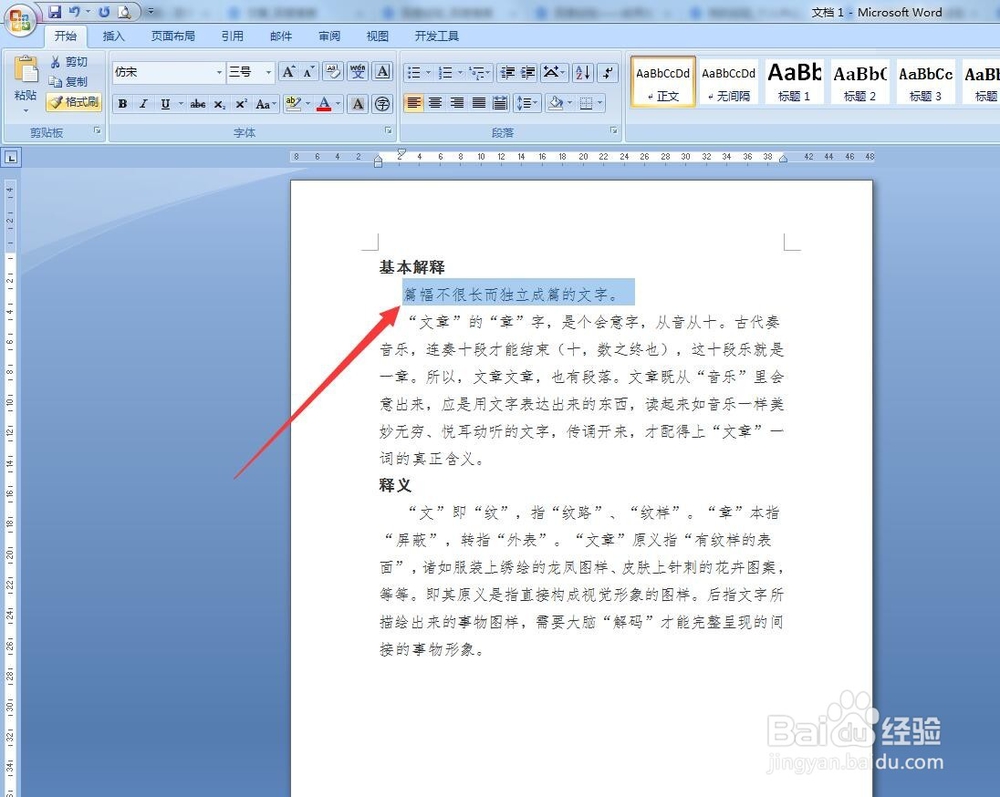Open the 审阅 ribbon tab
The height and width of the screenshot is (797, 1000).
click(x=329, y=36)
